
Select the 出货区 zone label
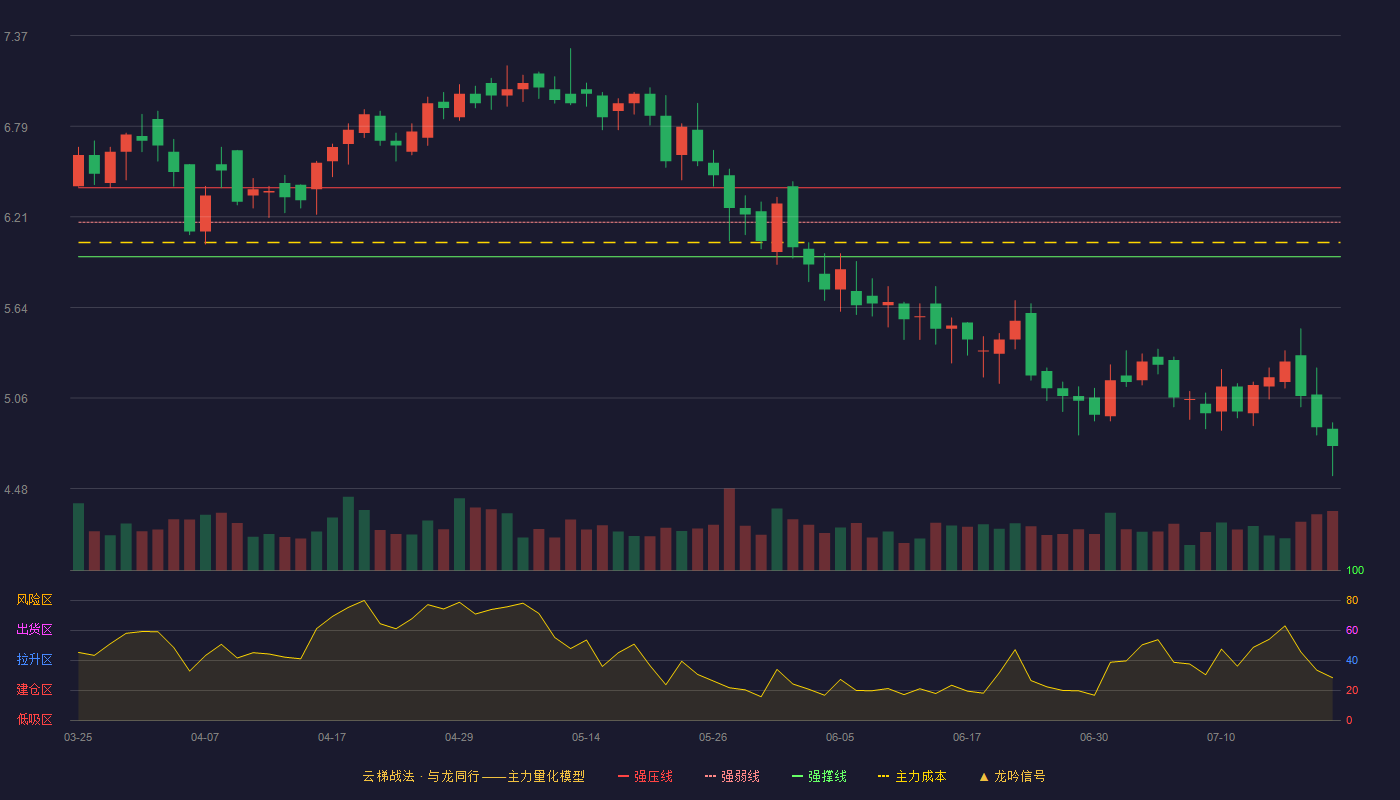[34, 630]
